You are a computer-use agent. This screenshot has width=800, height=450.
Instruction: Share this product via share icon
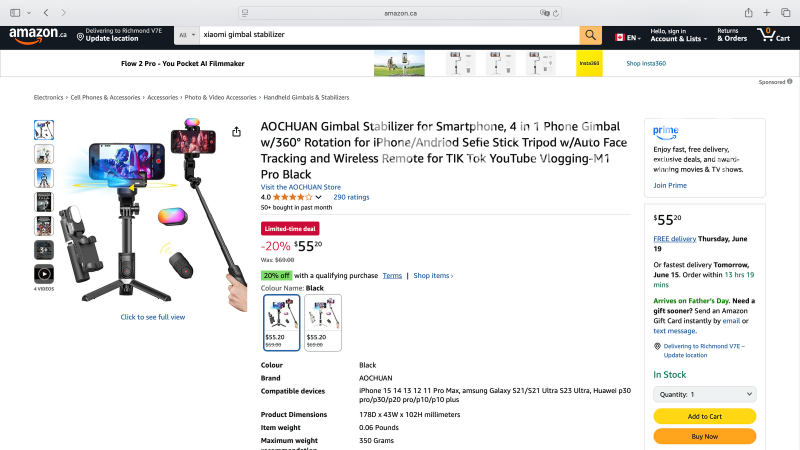[x=237, y=132]
